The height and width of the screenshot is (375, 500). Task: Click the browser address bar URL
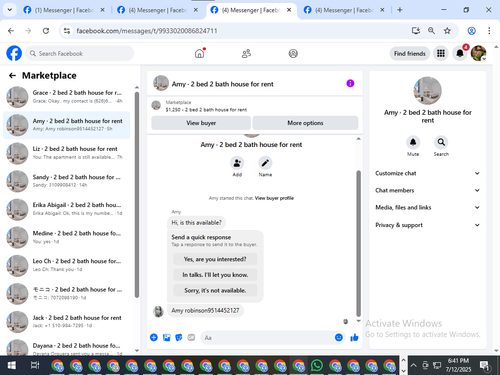(147, 31)
